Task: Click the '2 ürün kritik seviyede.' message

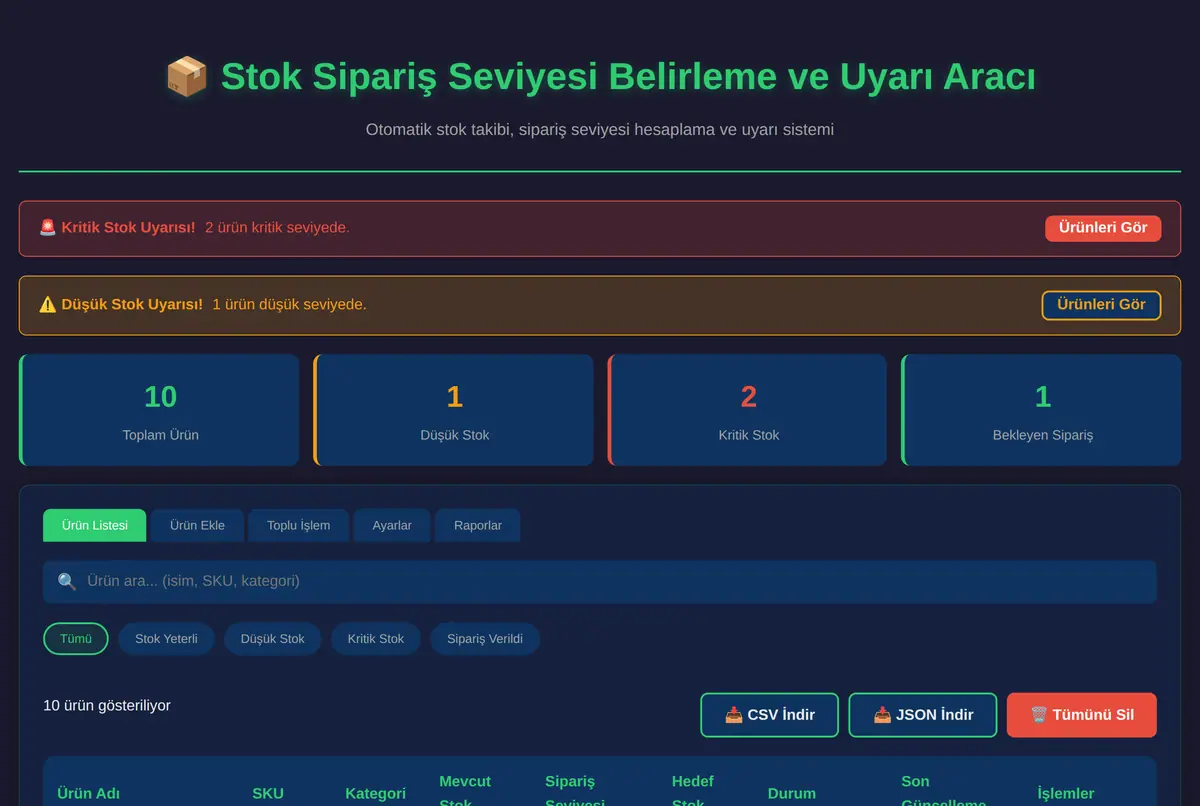Action: tap(277, 228)
